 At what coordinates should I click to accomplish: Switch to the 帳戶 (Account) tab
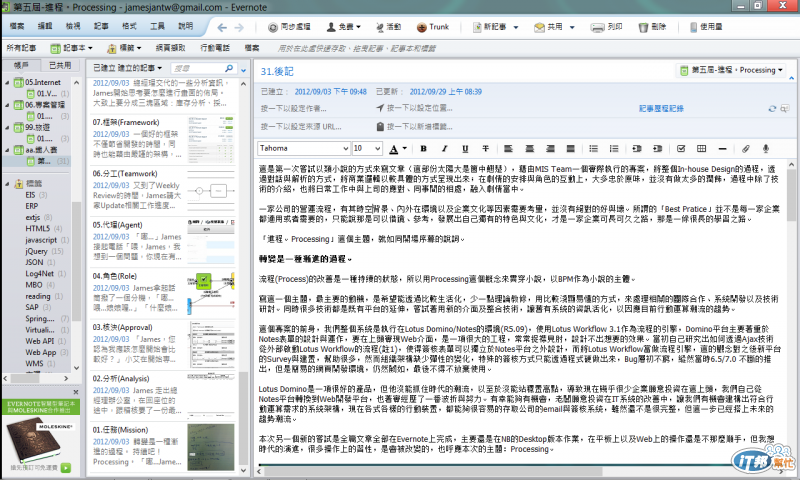point(21,65)
